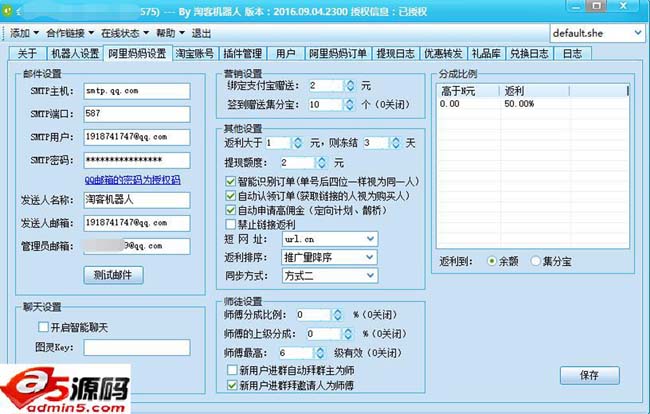Adjust the 返利大于 amount spinner
Viewport: 650px width, 414px height.
click(x=297, y=143)
